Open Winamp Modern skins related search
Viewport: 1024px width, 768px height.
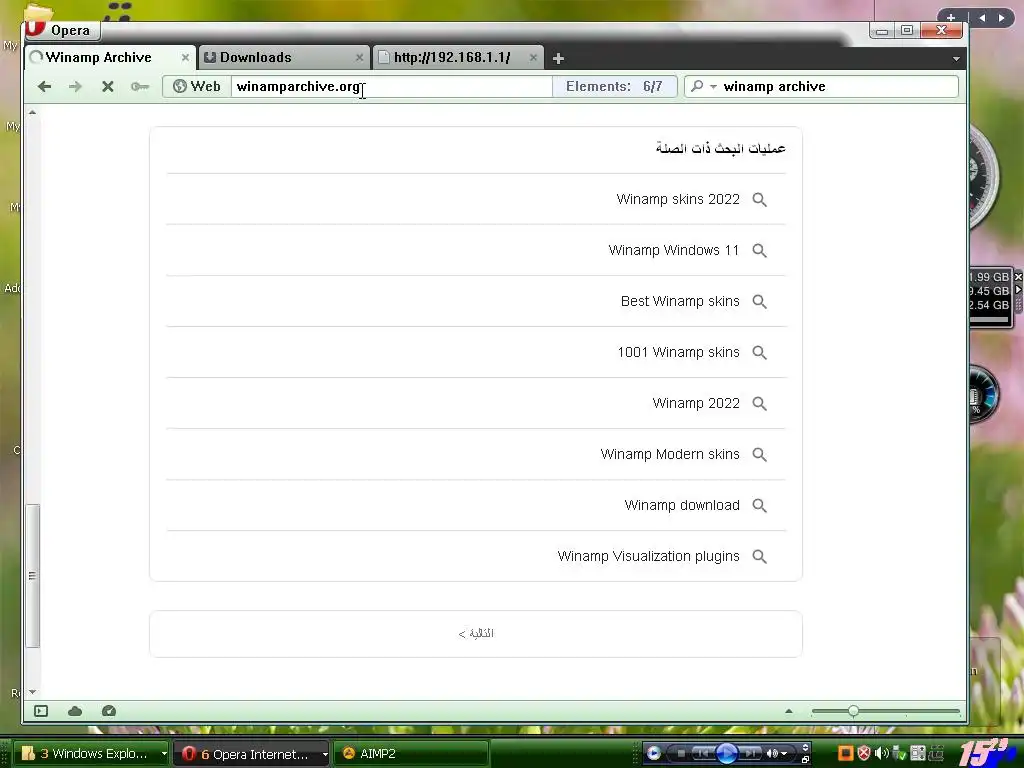[x=669, y=454]
